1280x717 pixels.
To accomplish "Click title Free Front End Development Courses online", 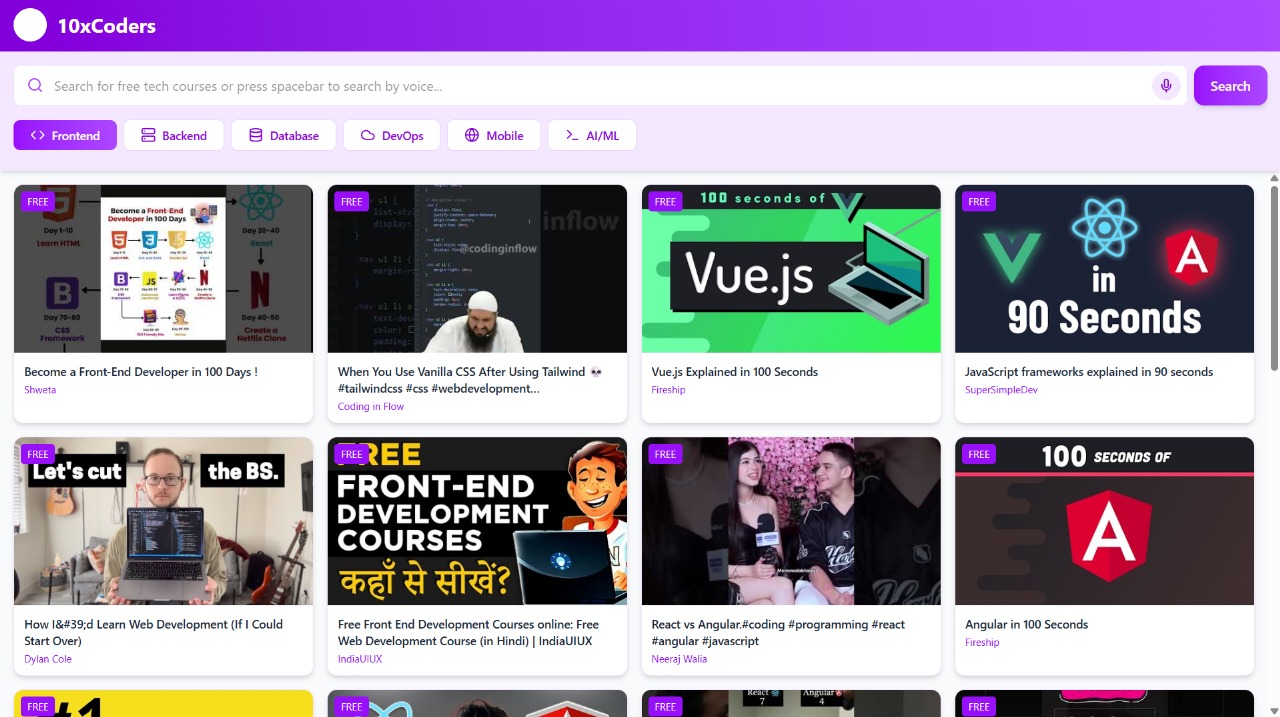I will 469,632.
